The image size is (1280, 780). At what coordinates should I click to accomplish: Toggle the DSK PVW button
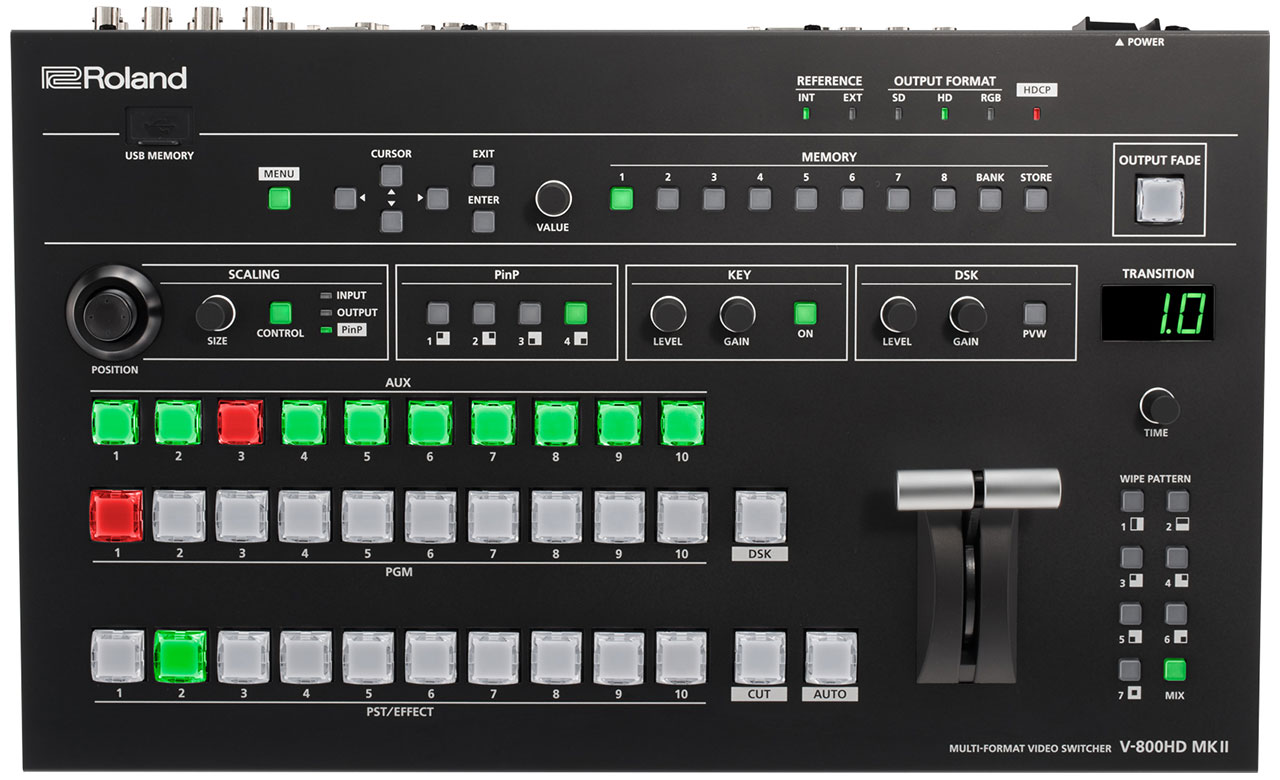pos(1034,313)
